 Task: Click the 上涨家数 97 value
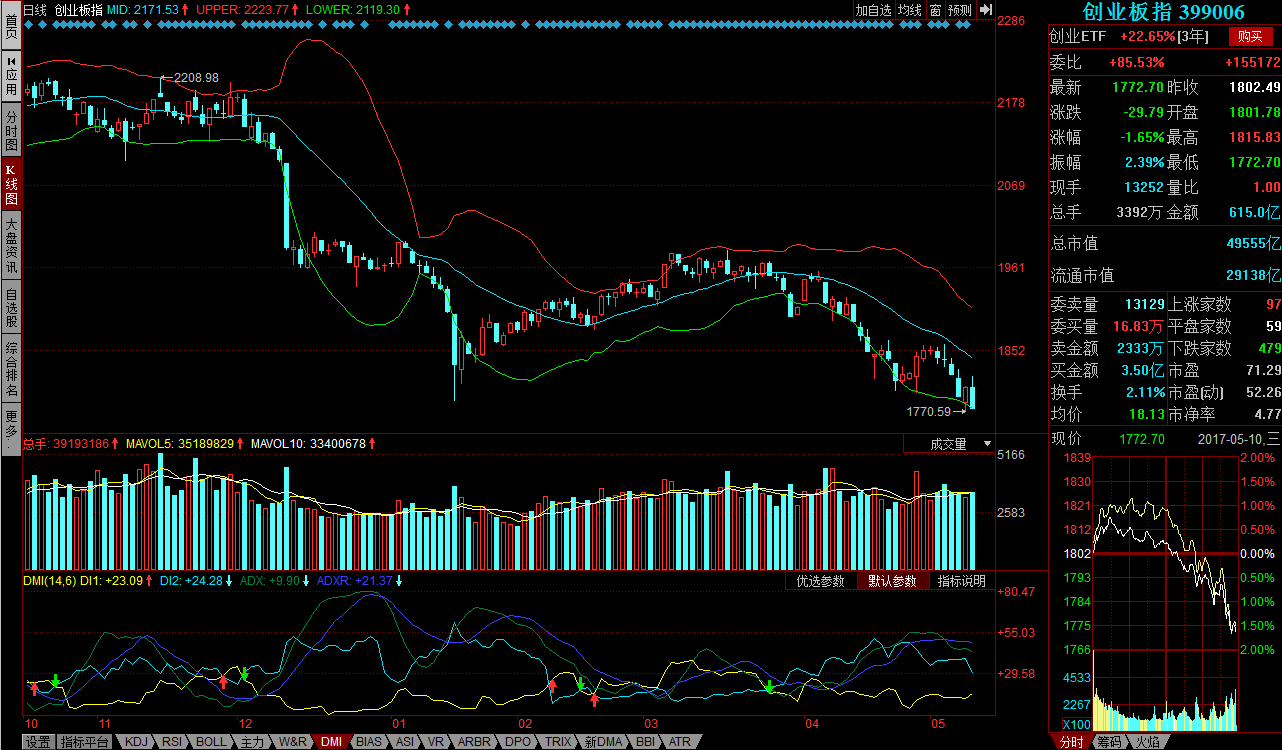click(x=1273, y=304)
